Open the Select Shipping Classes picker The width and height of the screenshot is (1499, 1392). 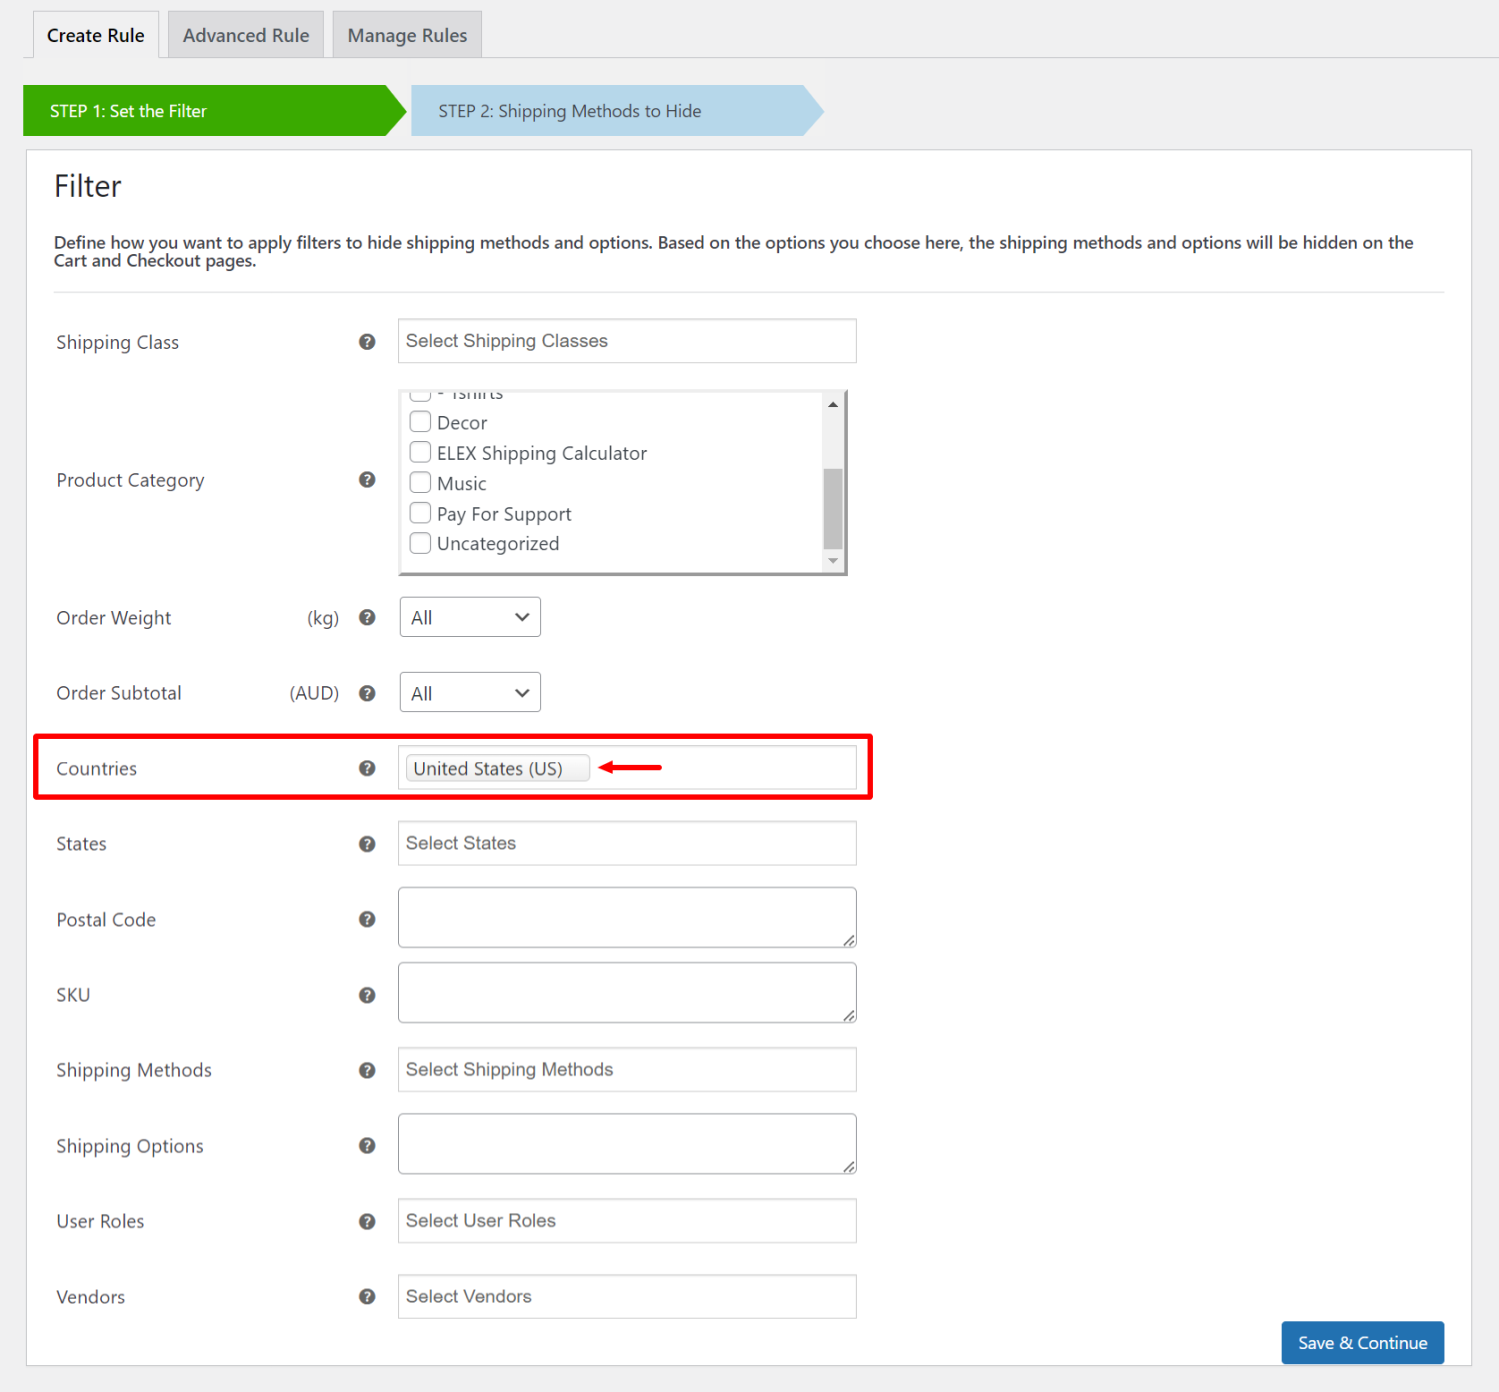coord(626,340)
